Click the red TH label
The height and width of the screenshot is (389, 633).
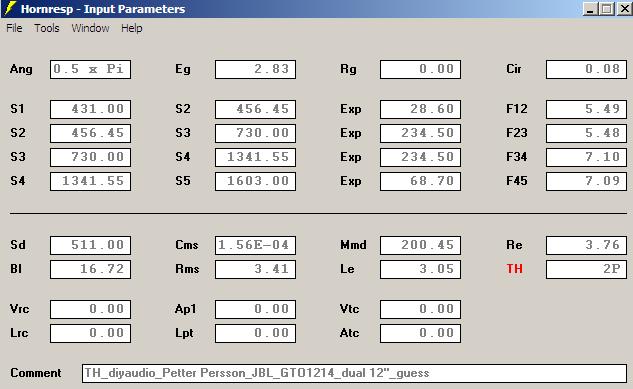514,269
